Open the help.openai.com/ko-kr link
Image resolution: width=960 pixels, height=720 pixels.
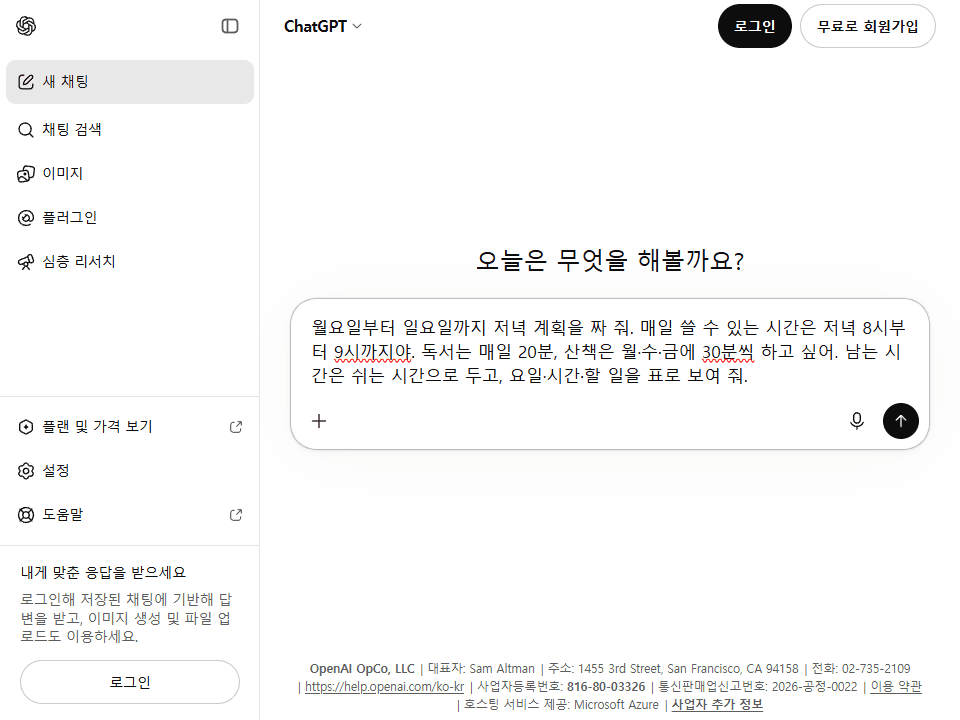pos(384,687)
